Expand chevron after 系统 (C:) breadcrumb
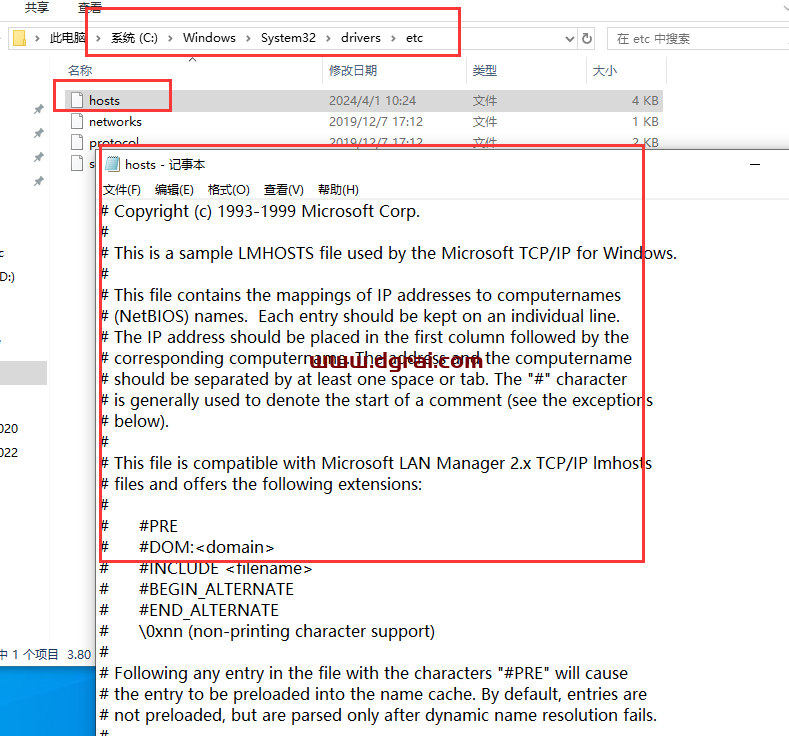789x736 pixels. (171, 38)
